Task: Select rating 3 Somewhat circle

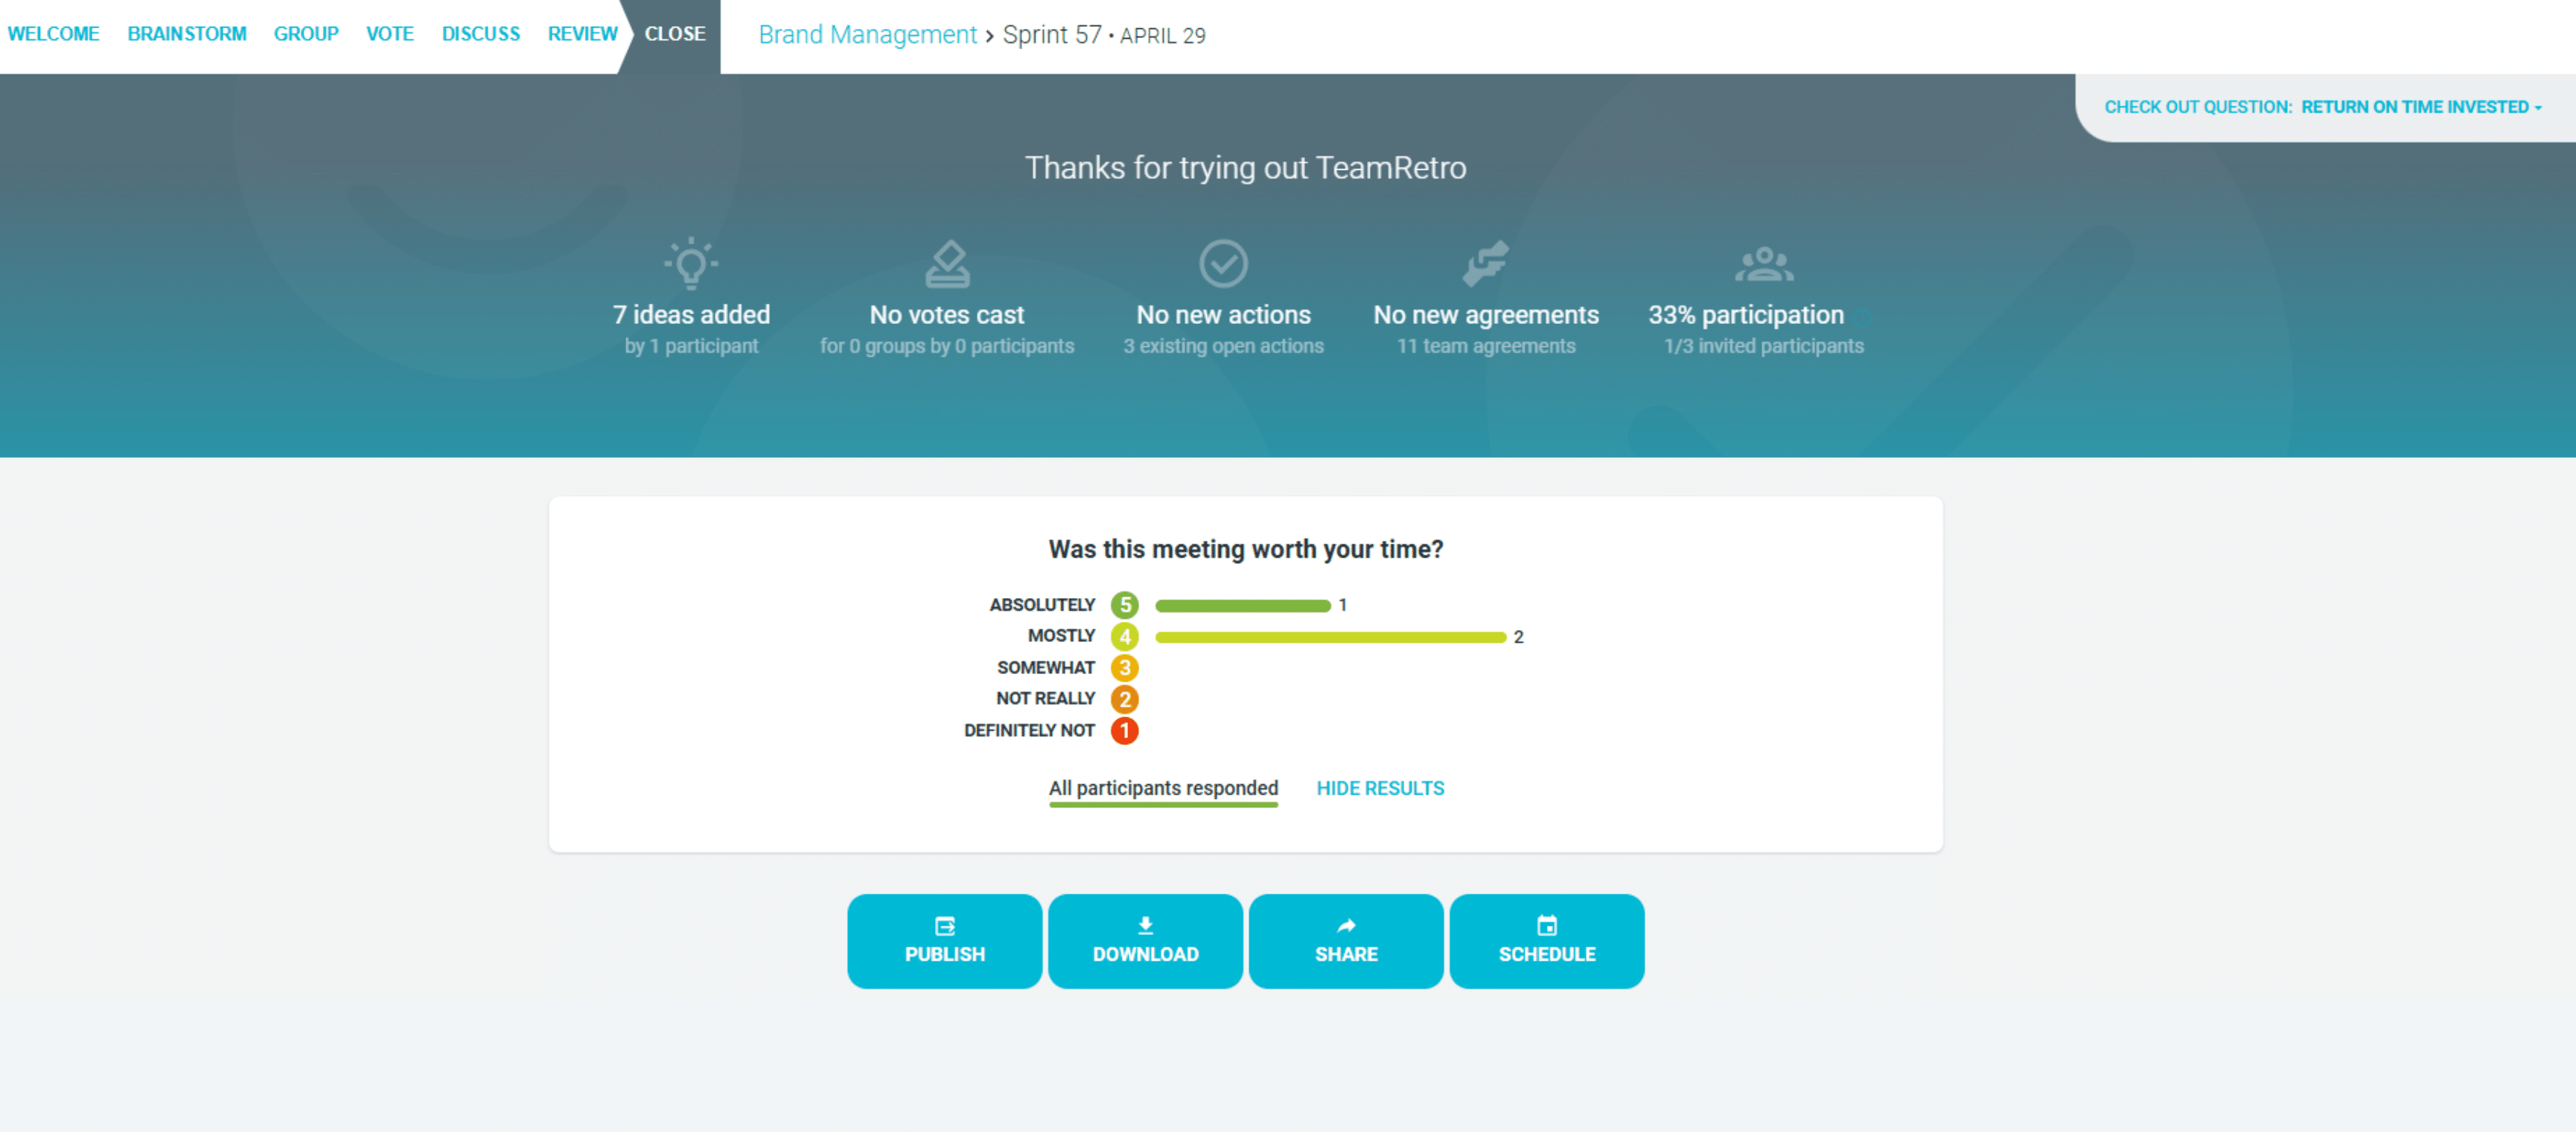Action: pyautogui.click(x=1124, y=668)
